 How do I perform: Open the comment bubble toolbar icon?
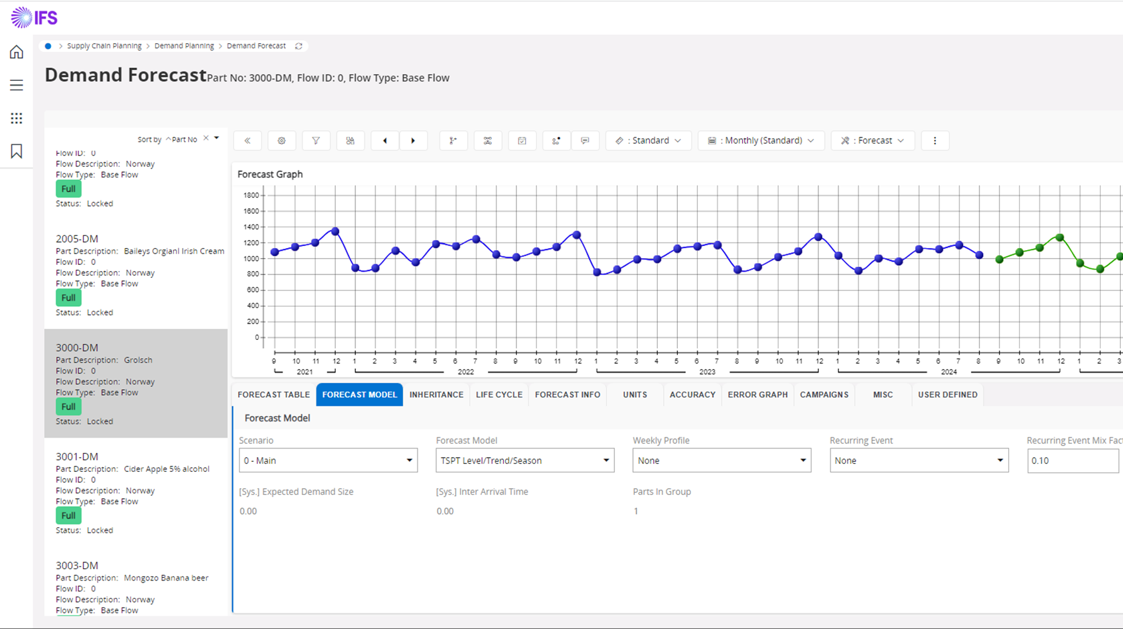coord(585,140)
